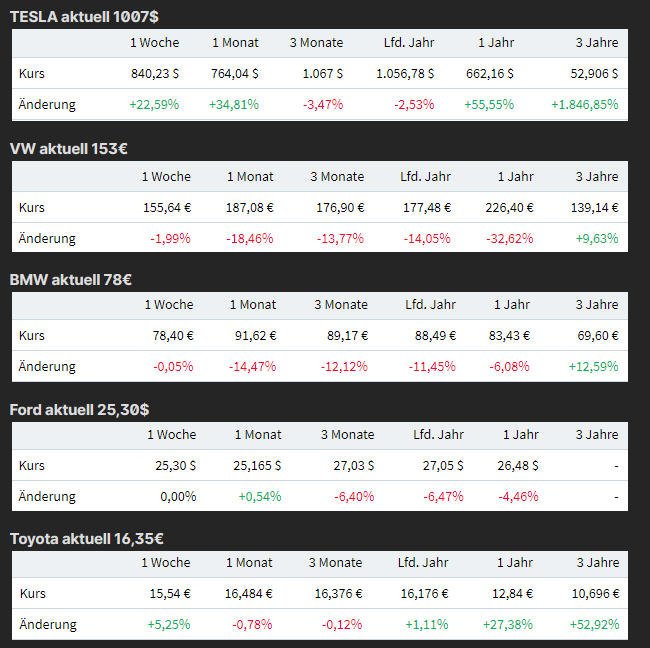Select Ford's 3 Monate price 27,03 $
650x648 pixels.
[x=350, y=465]
